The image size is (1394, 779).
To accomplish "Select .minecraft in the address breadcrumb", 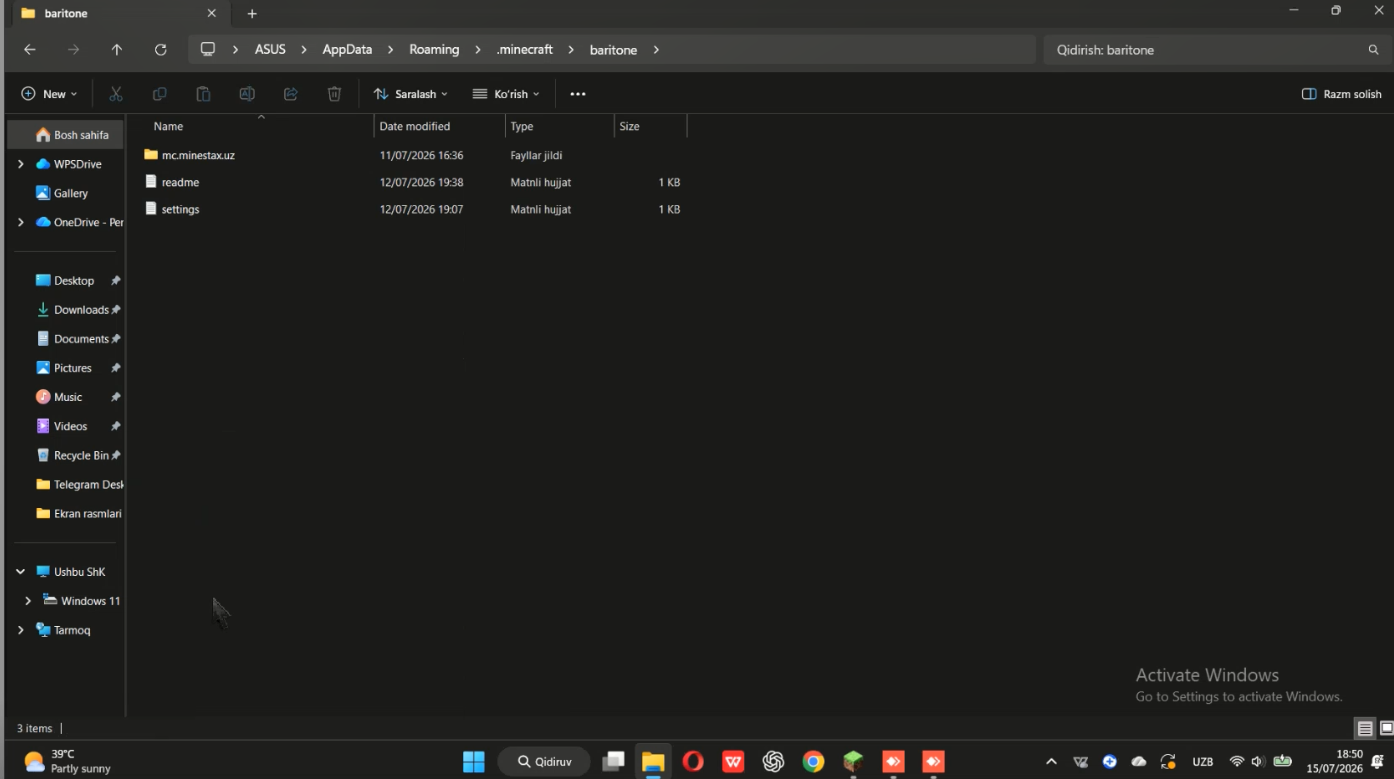I will coord(525,50).
